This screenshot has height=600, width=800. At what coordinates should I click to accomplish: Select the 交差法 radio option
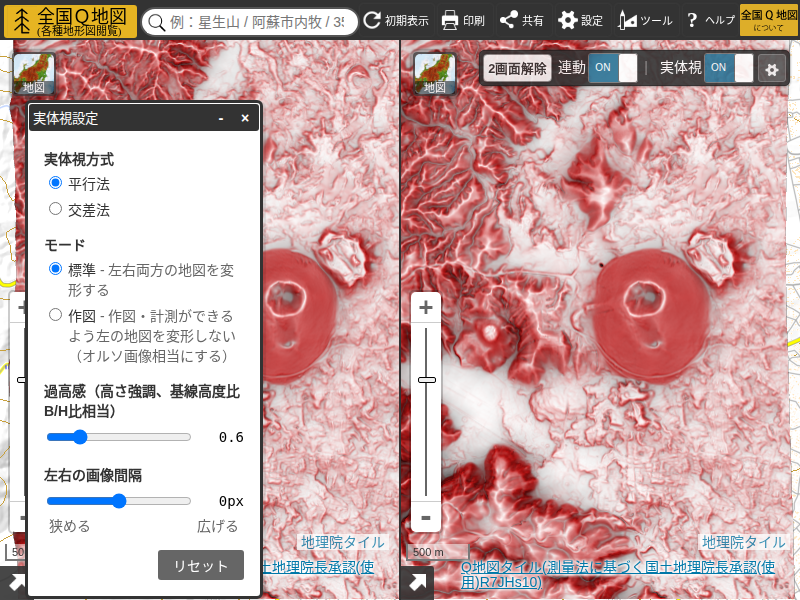click(x=56, y=209)
